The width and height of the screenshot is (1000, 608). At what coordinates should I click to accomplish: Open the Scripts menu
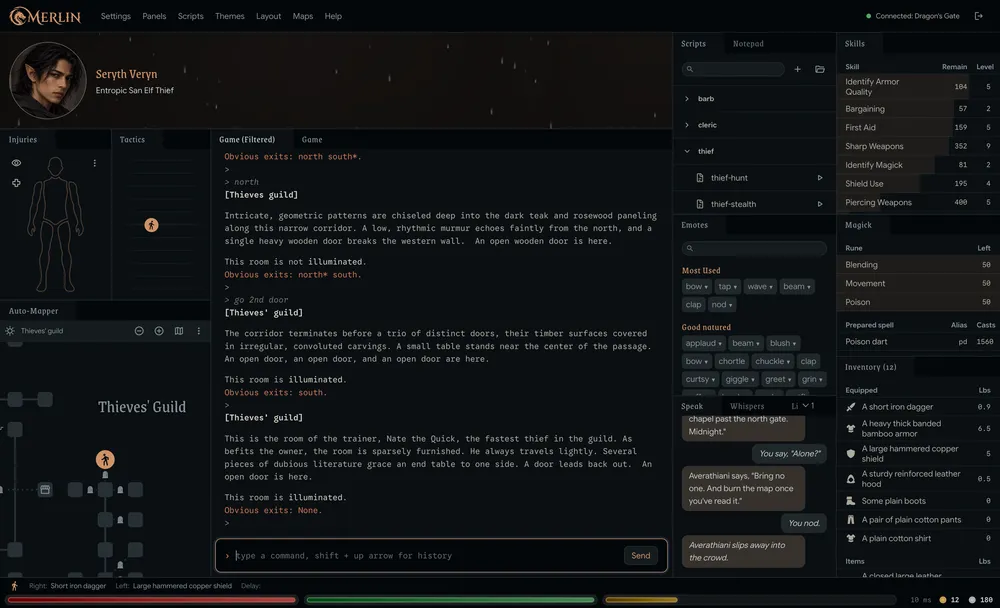click(191, 17)
